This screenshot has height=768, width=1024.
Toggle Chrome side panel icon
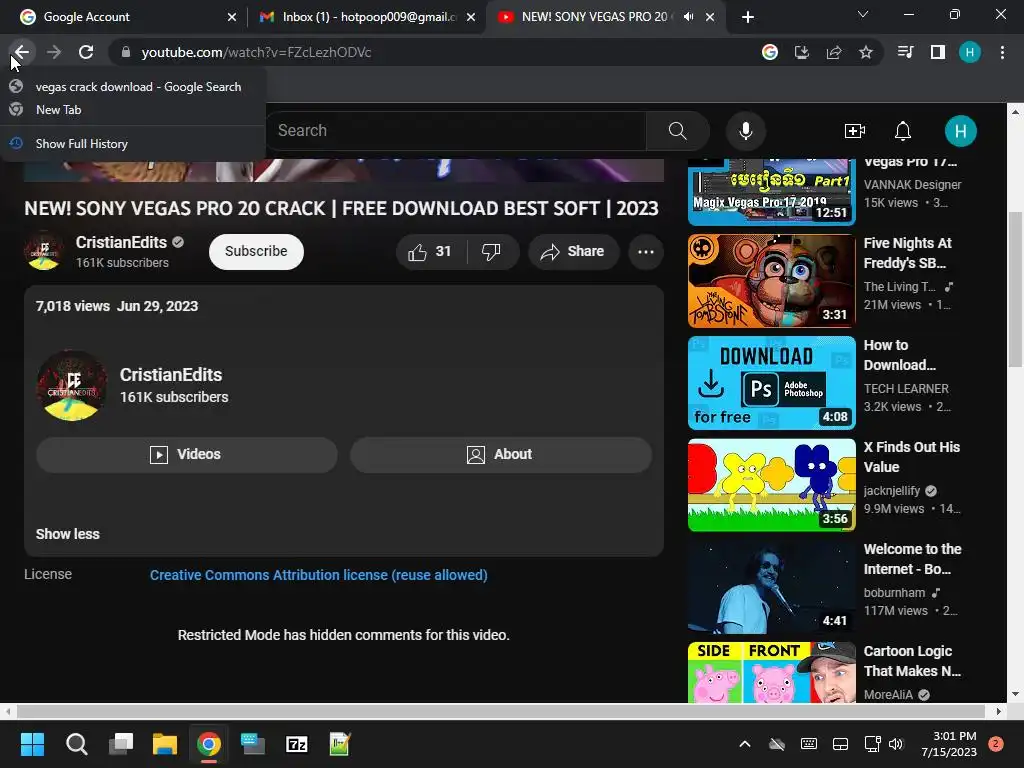938,52
